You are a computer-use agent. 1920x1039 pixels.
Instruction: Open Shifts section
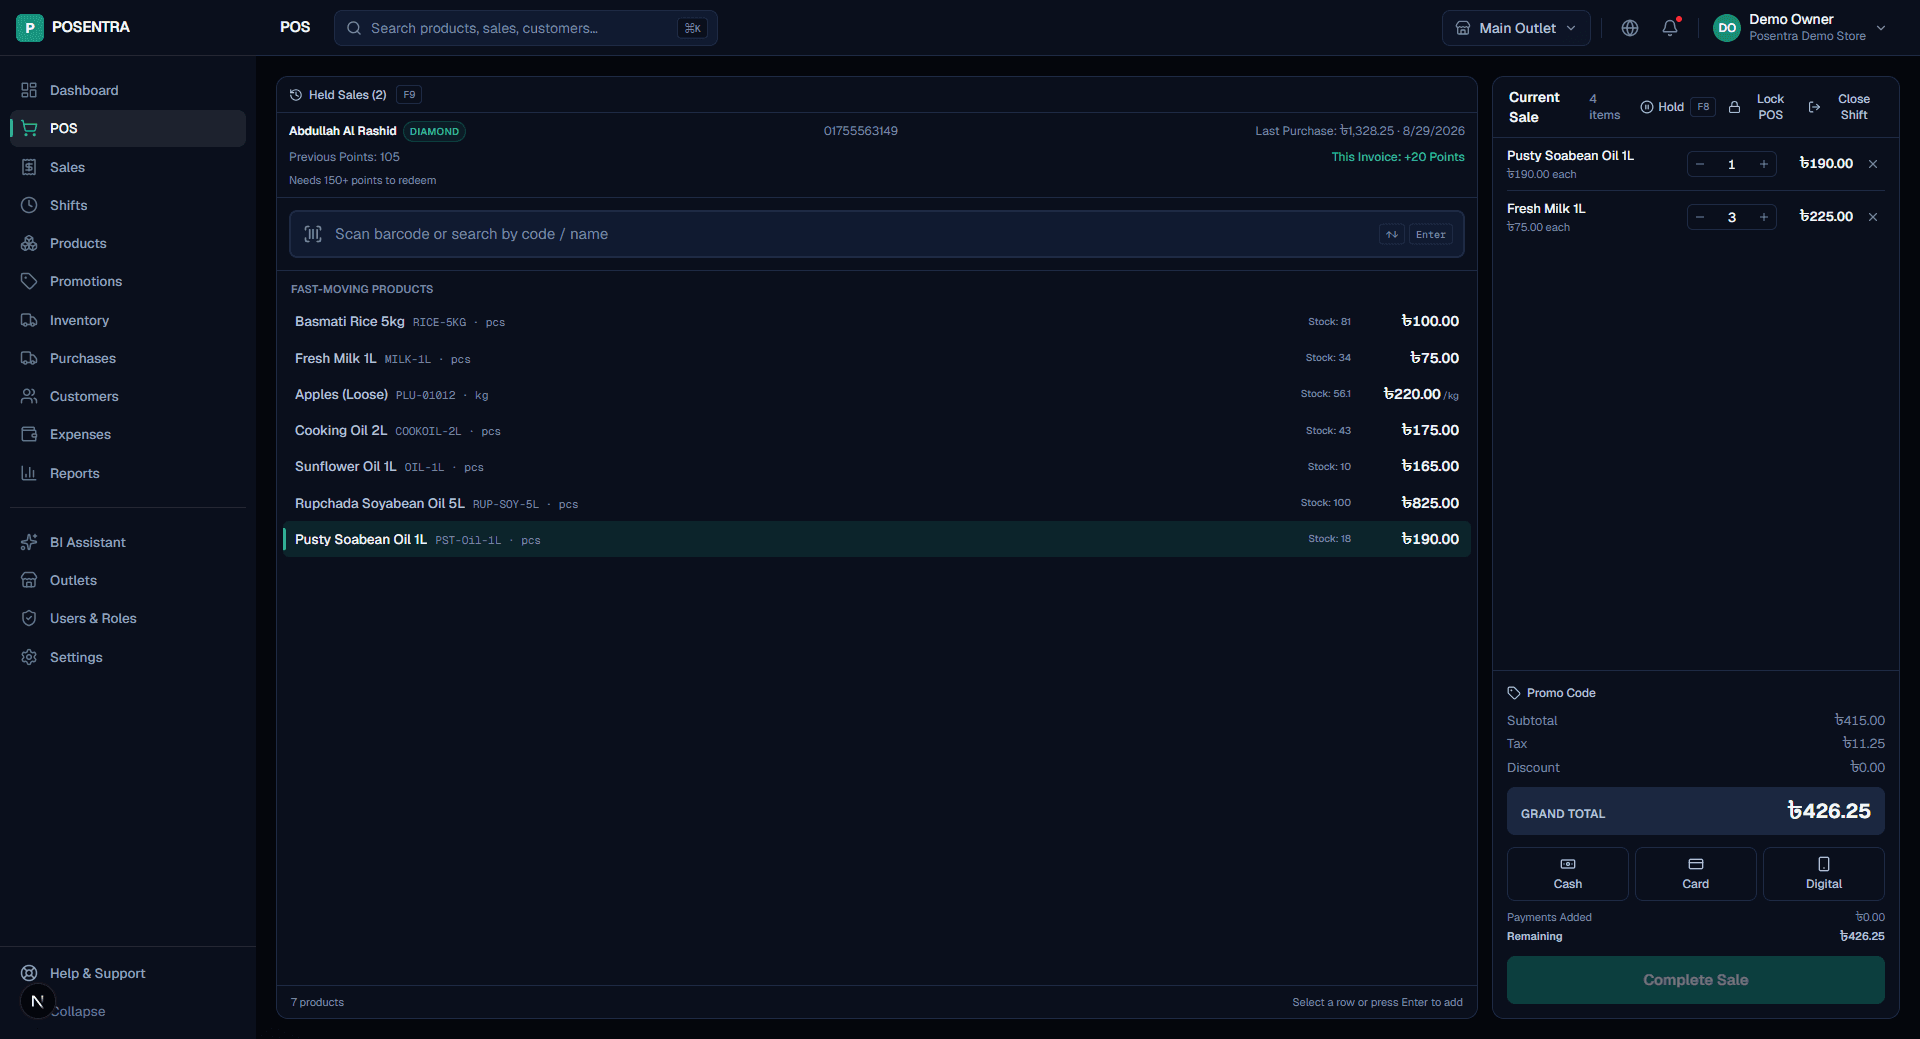click(128, 205)
